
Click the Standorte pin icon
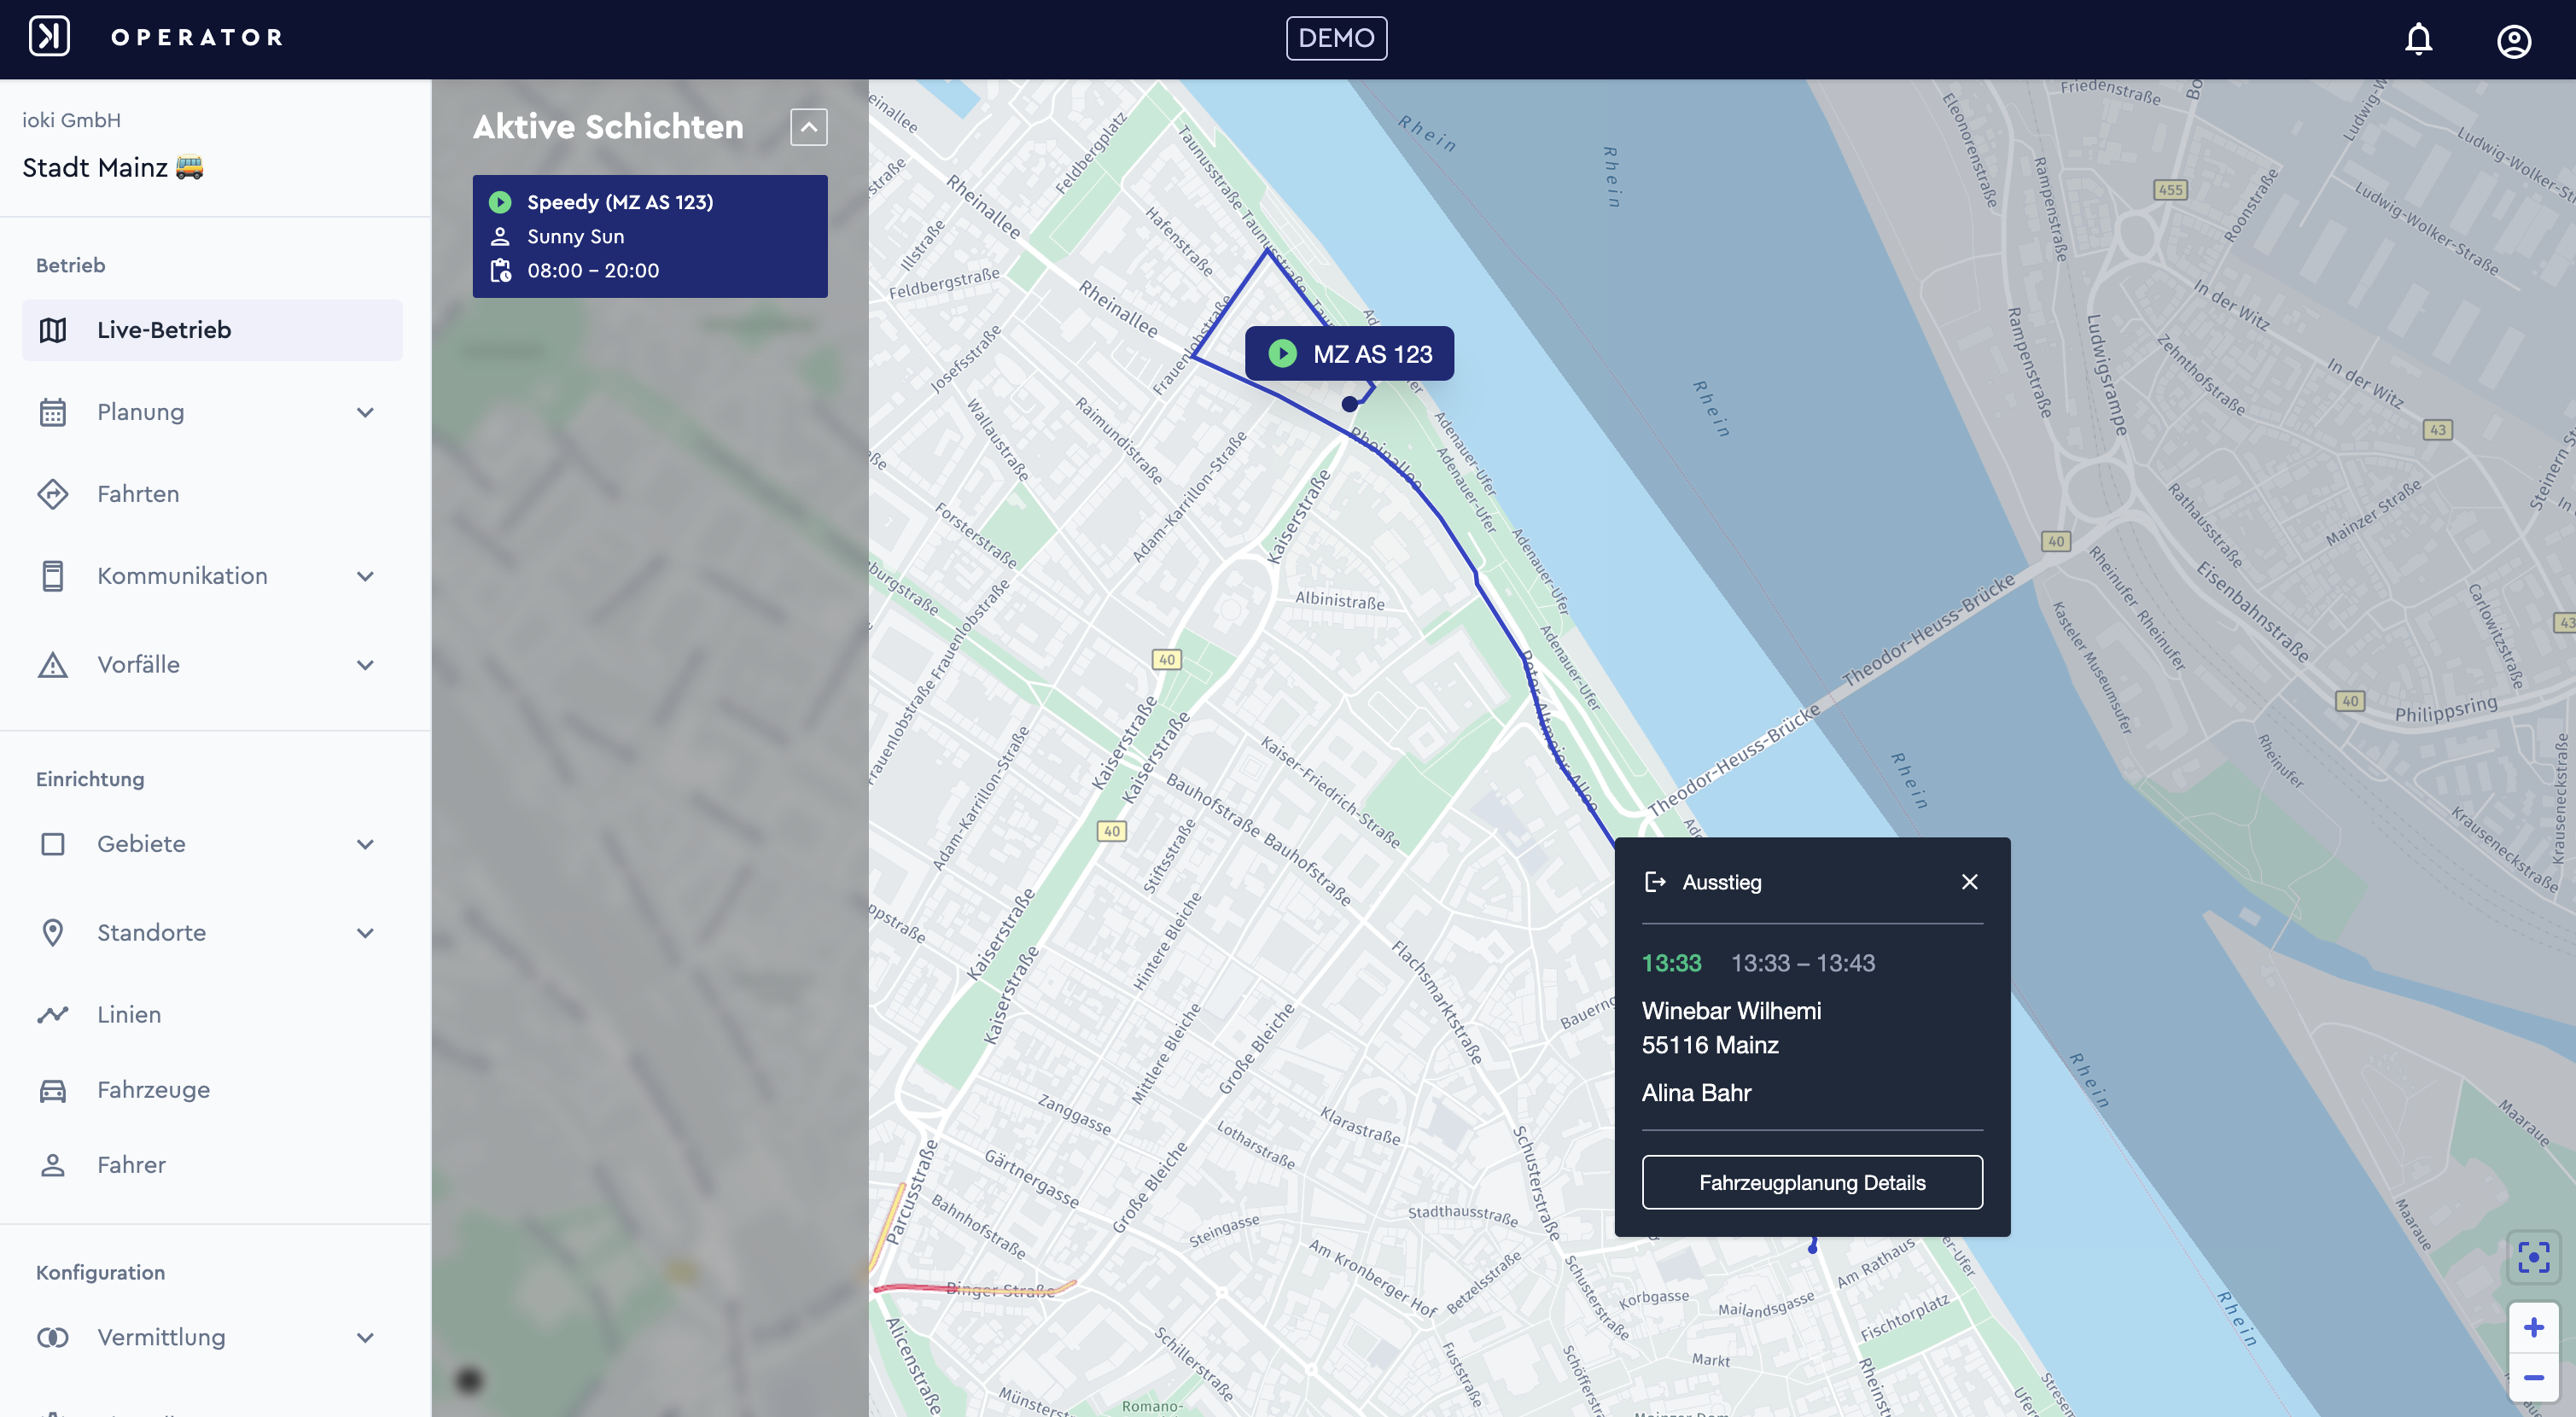[52, 933]
